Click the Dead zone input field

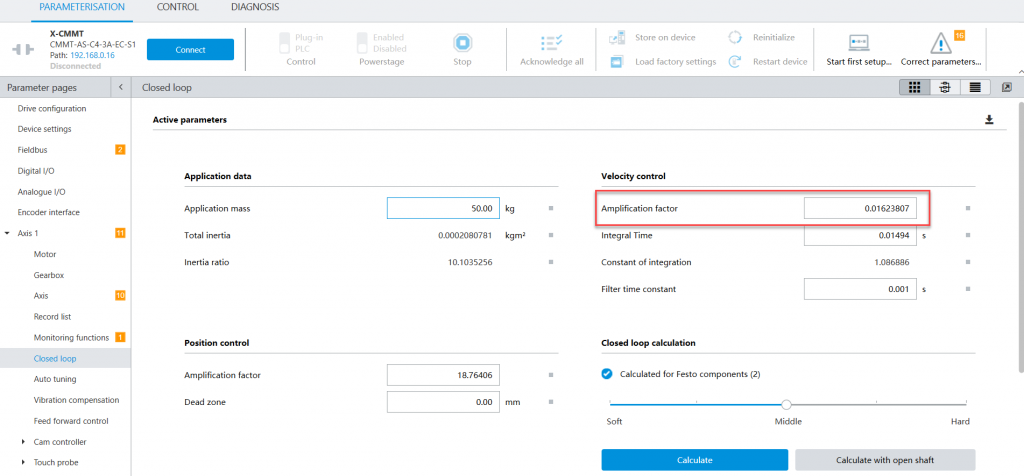click(x=443, y=402)
